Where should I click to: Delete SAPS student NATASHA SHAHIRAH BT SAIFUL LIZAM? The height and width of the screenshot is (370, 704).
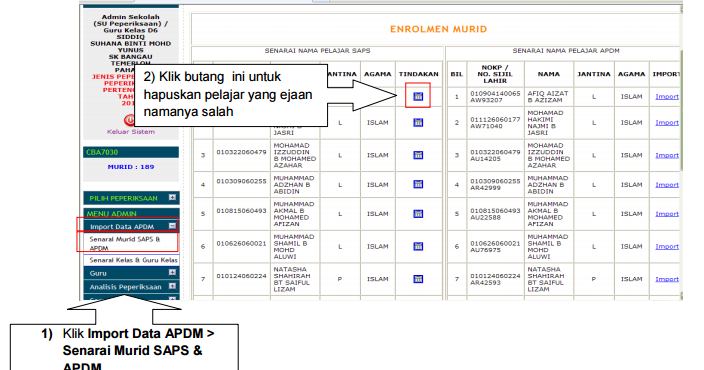(418, 279)
